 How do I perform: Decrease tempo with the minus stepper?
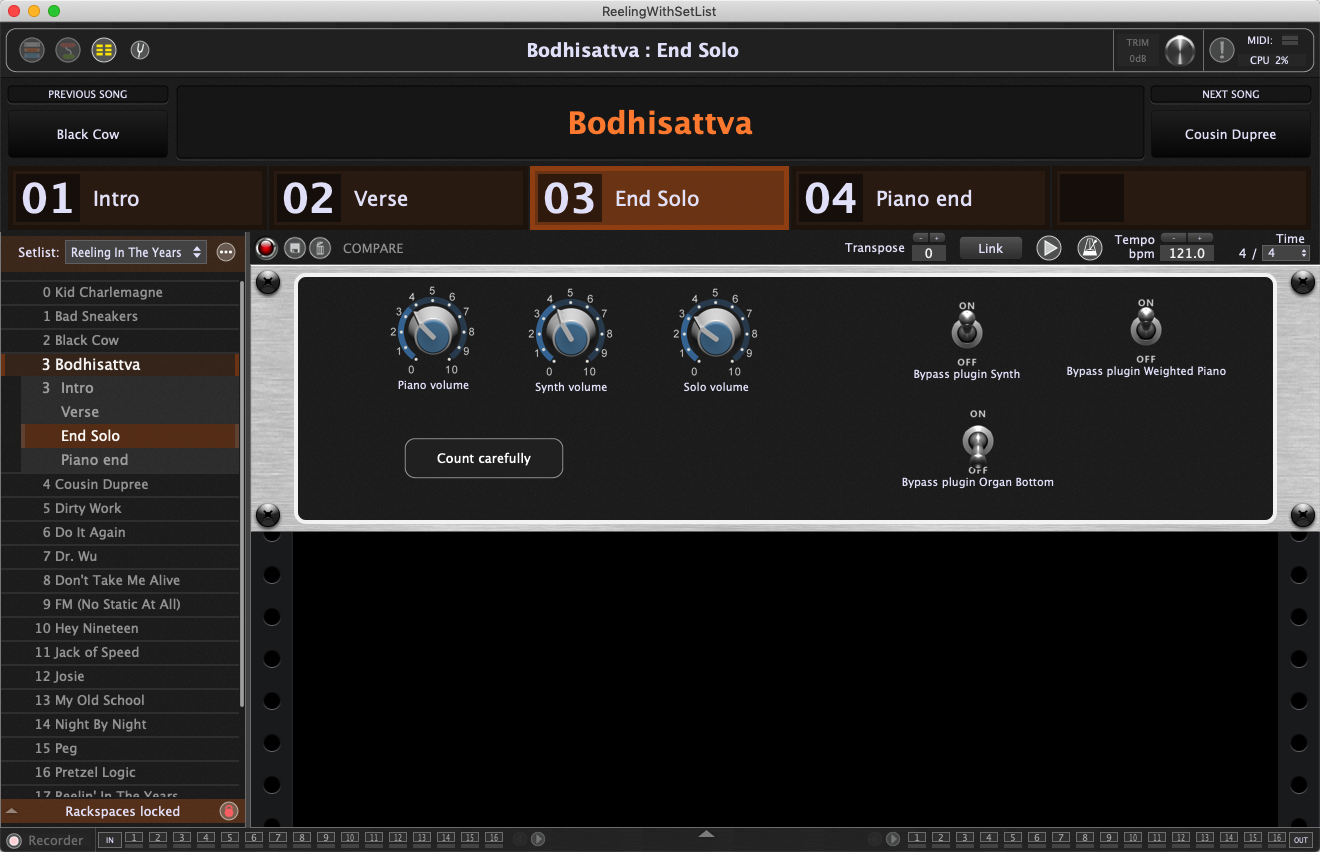pos(1173,238)
